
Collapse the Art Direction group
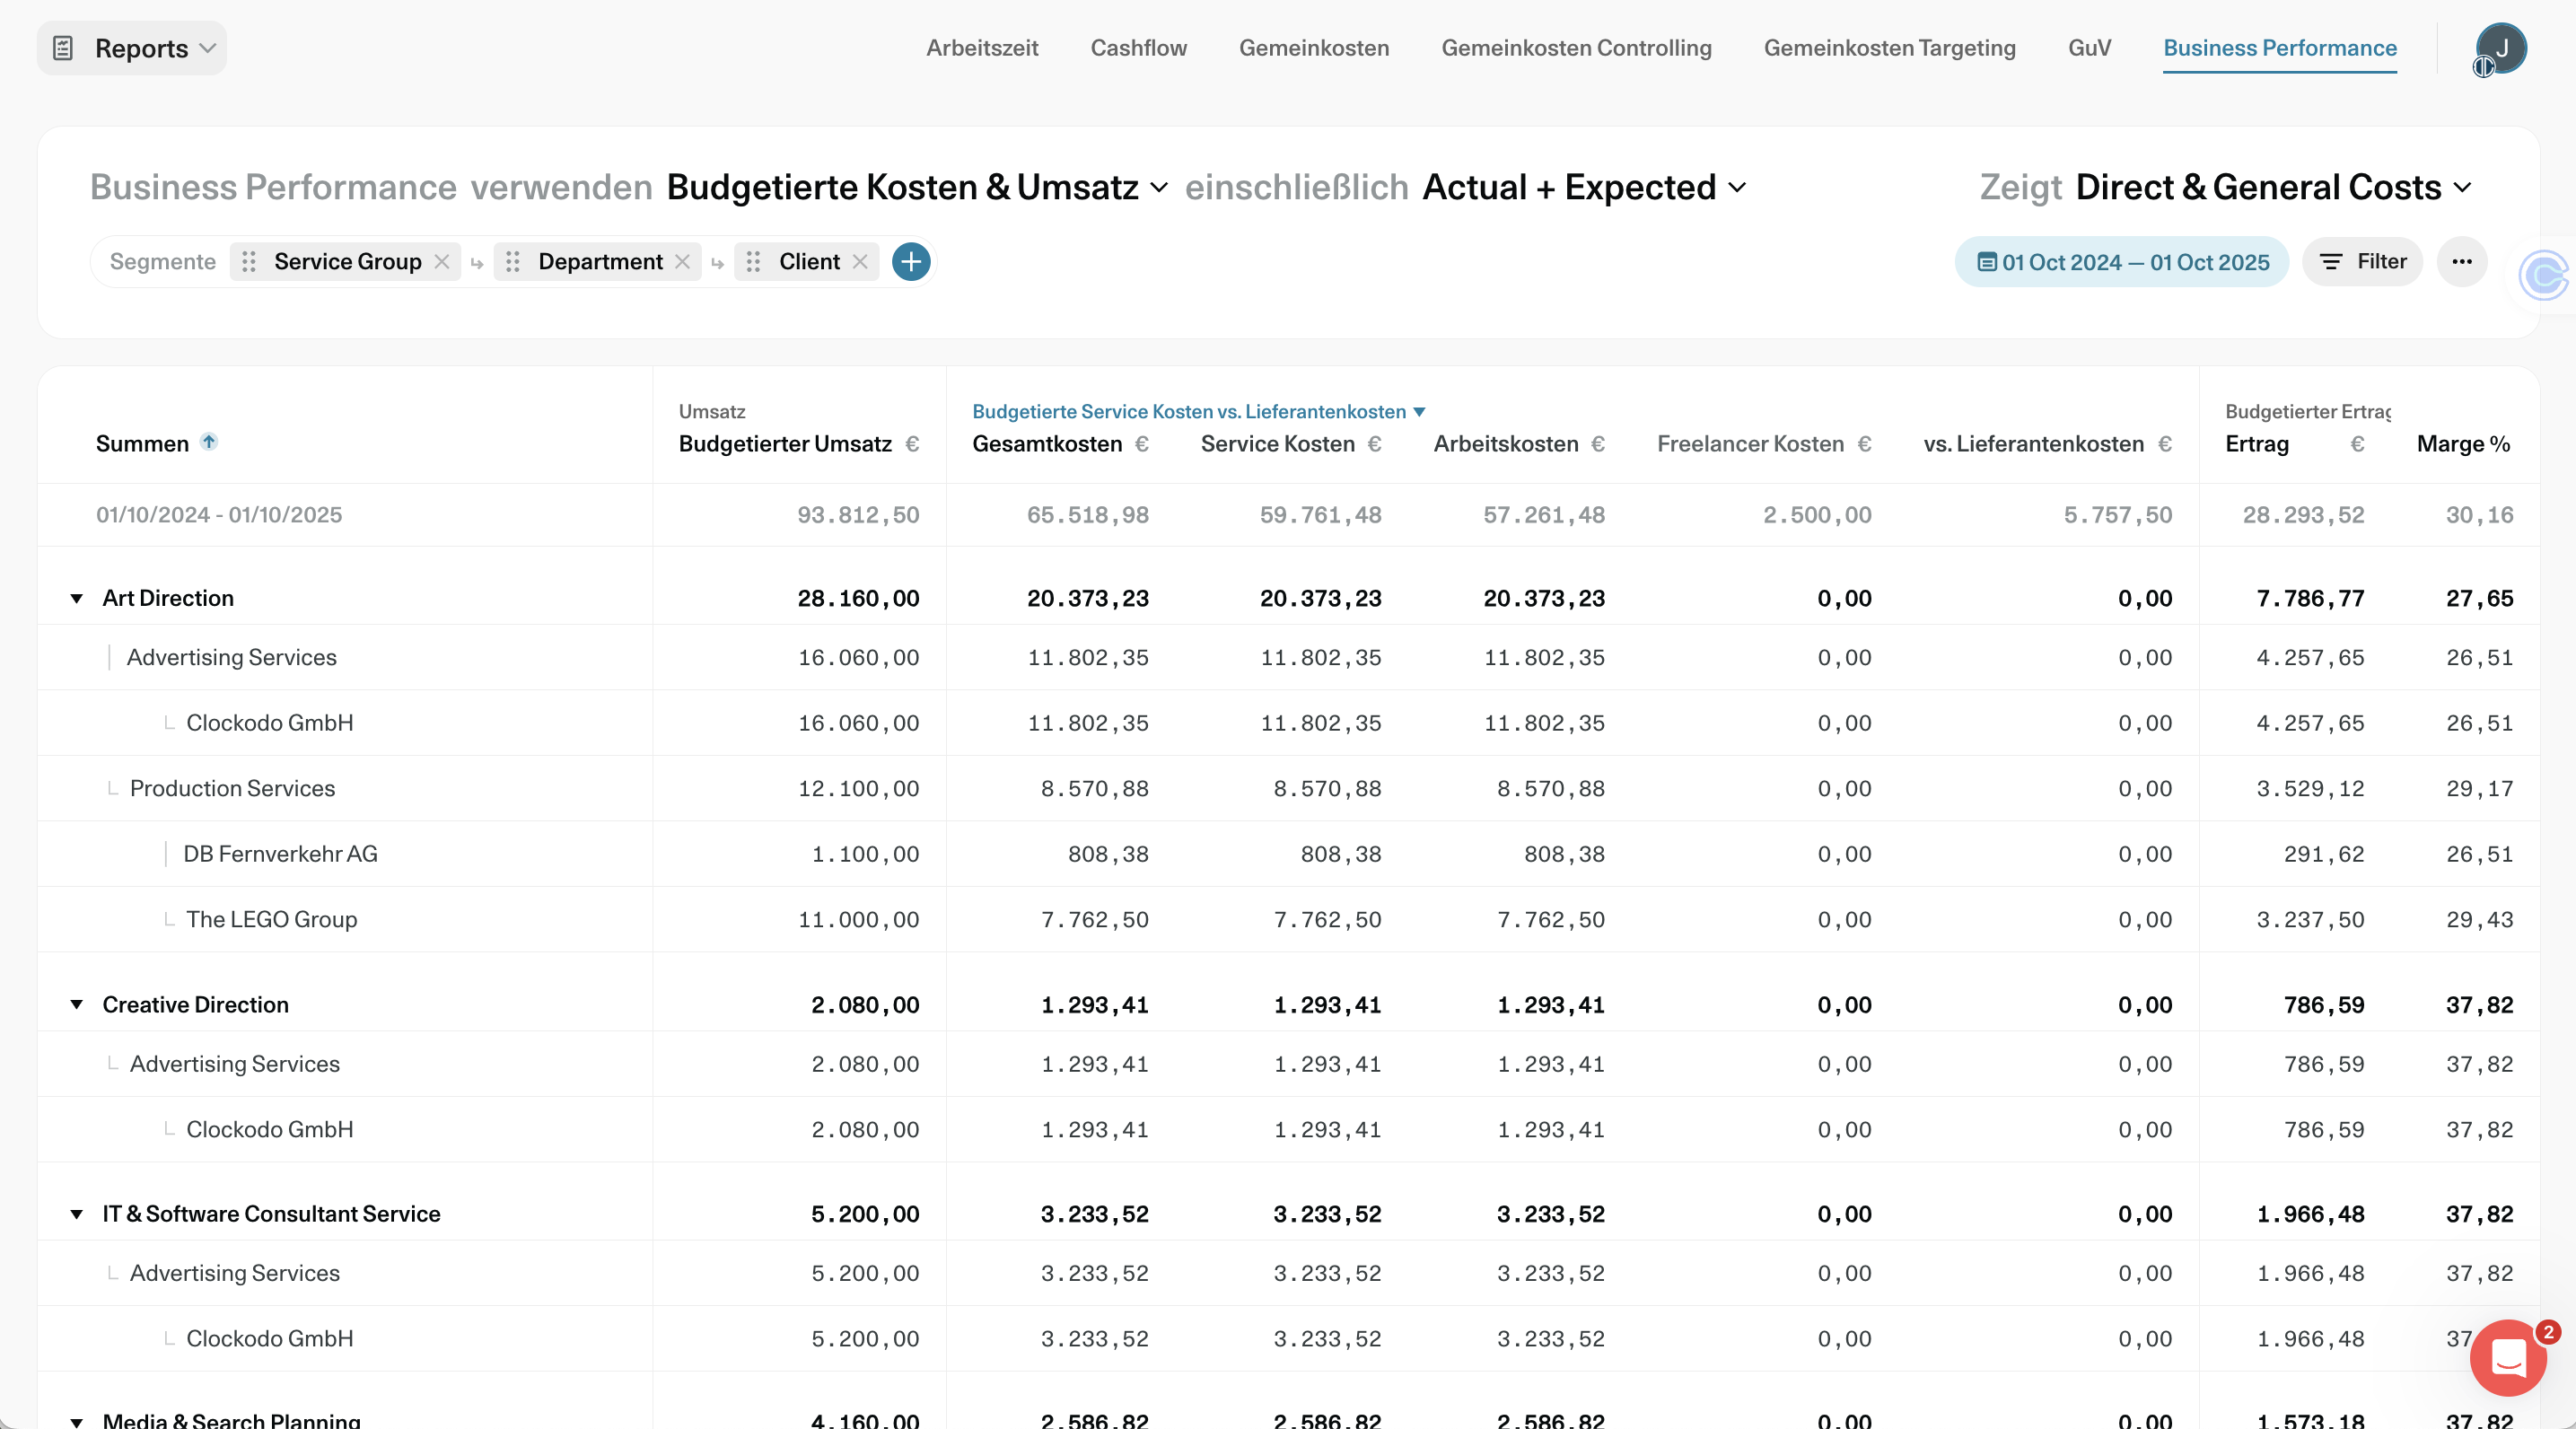point(77,599)
